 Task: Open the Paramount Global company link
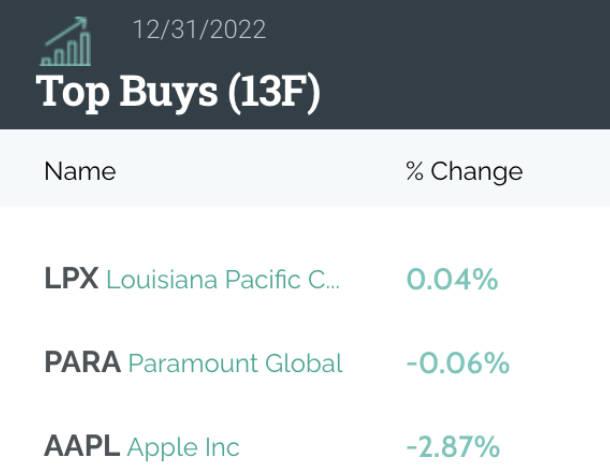tap(236, 362)
